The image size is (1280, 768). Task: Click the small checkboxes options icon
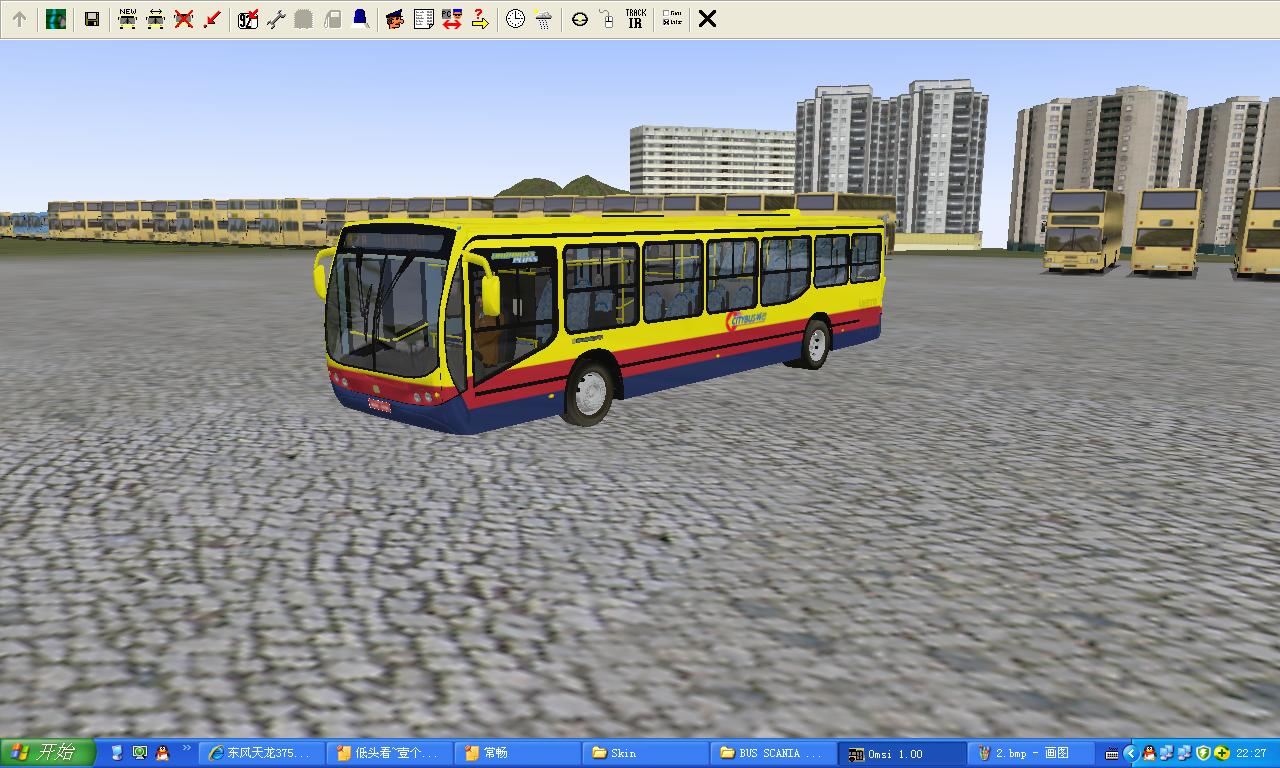671,19
